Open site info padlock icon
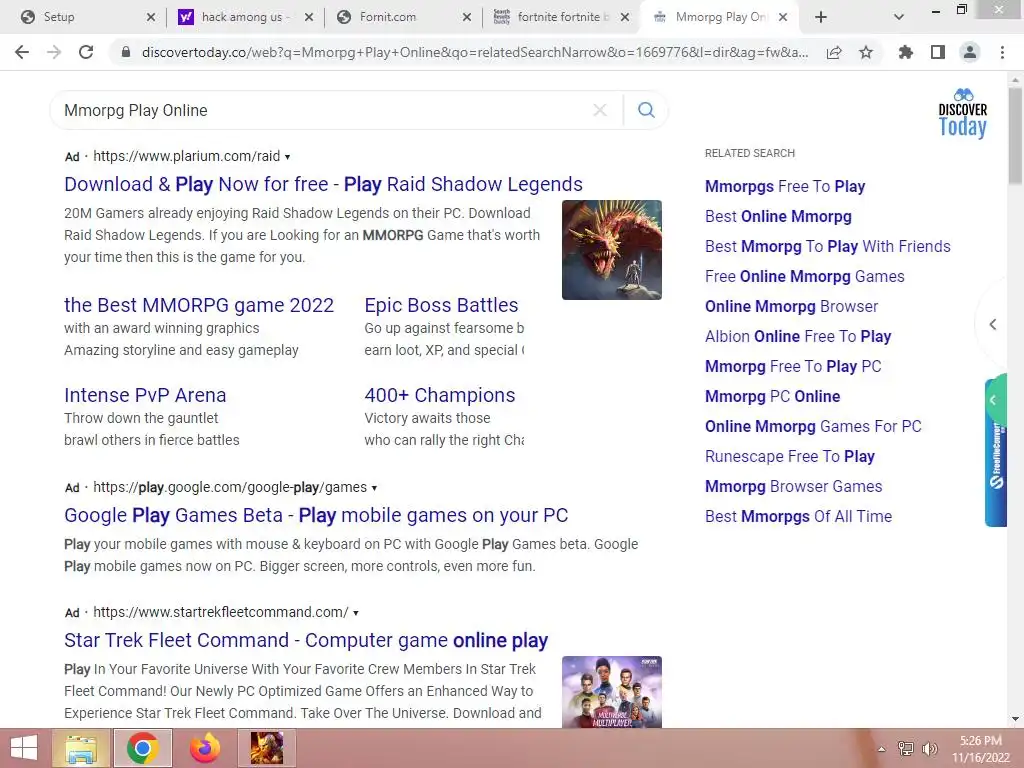This screenshot has width=1024, height=768. click(126, 52)
